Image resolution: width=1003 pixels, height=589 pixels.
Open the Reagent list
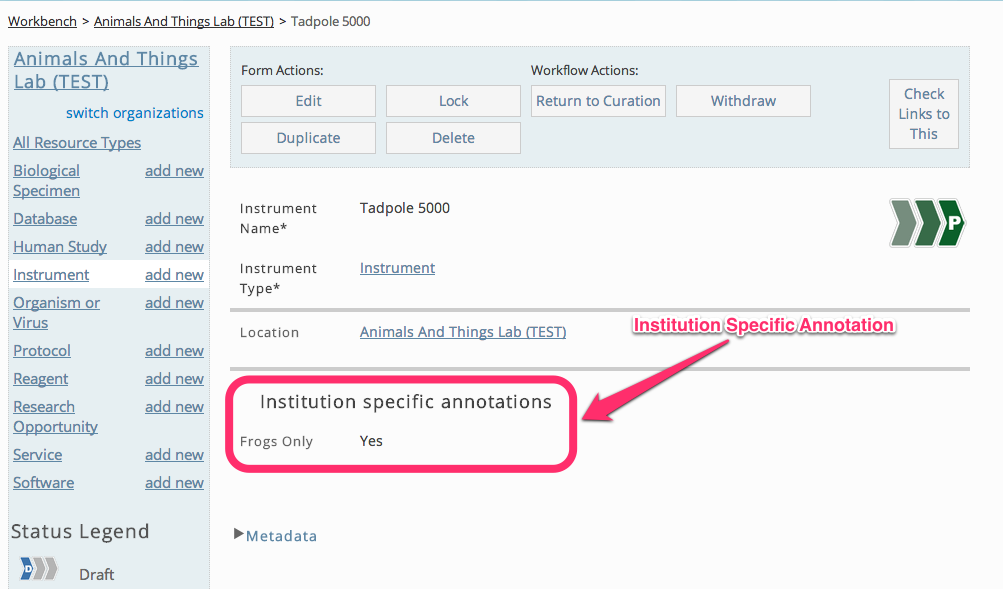(x=40, y=379)
